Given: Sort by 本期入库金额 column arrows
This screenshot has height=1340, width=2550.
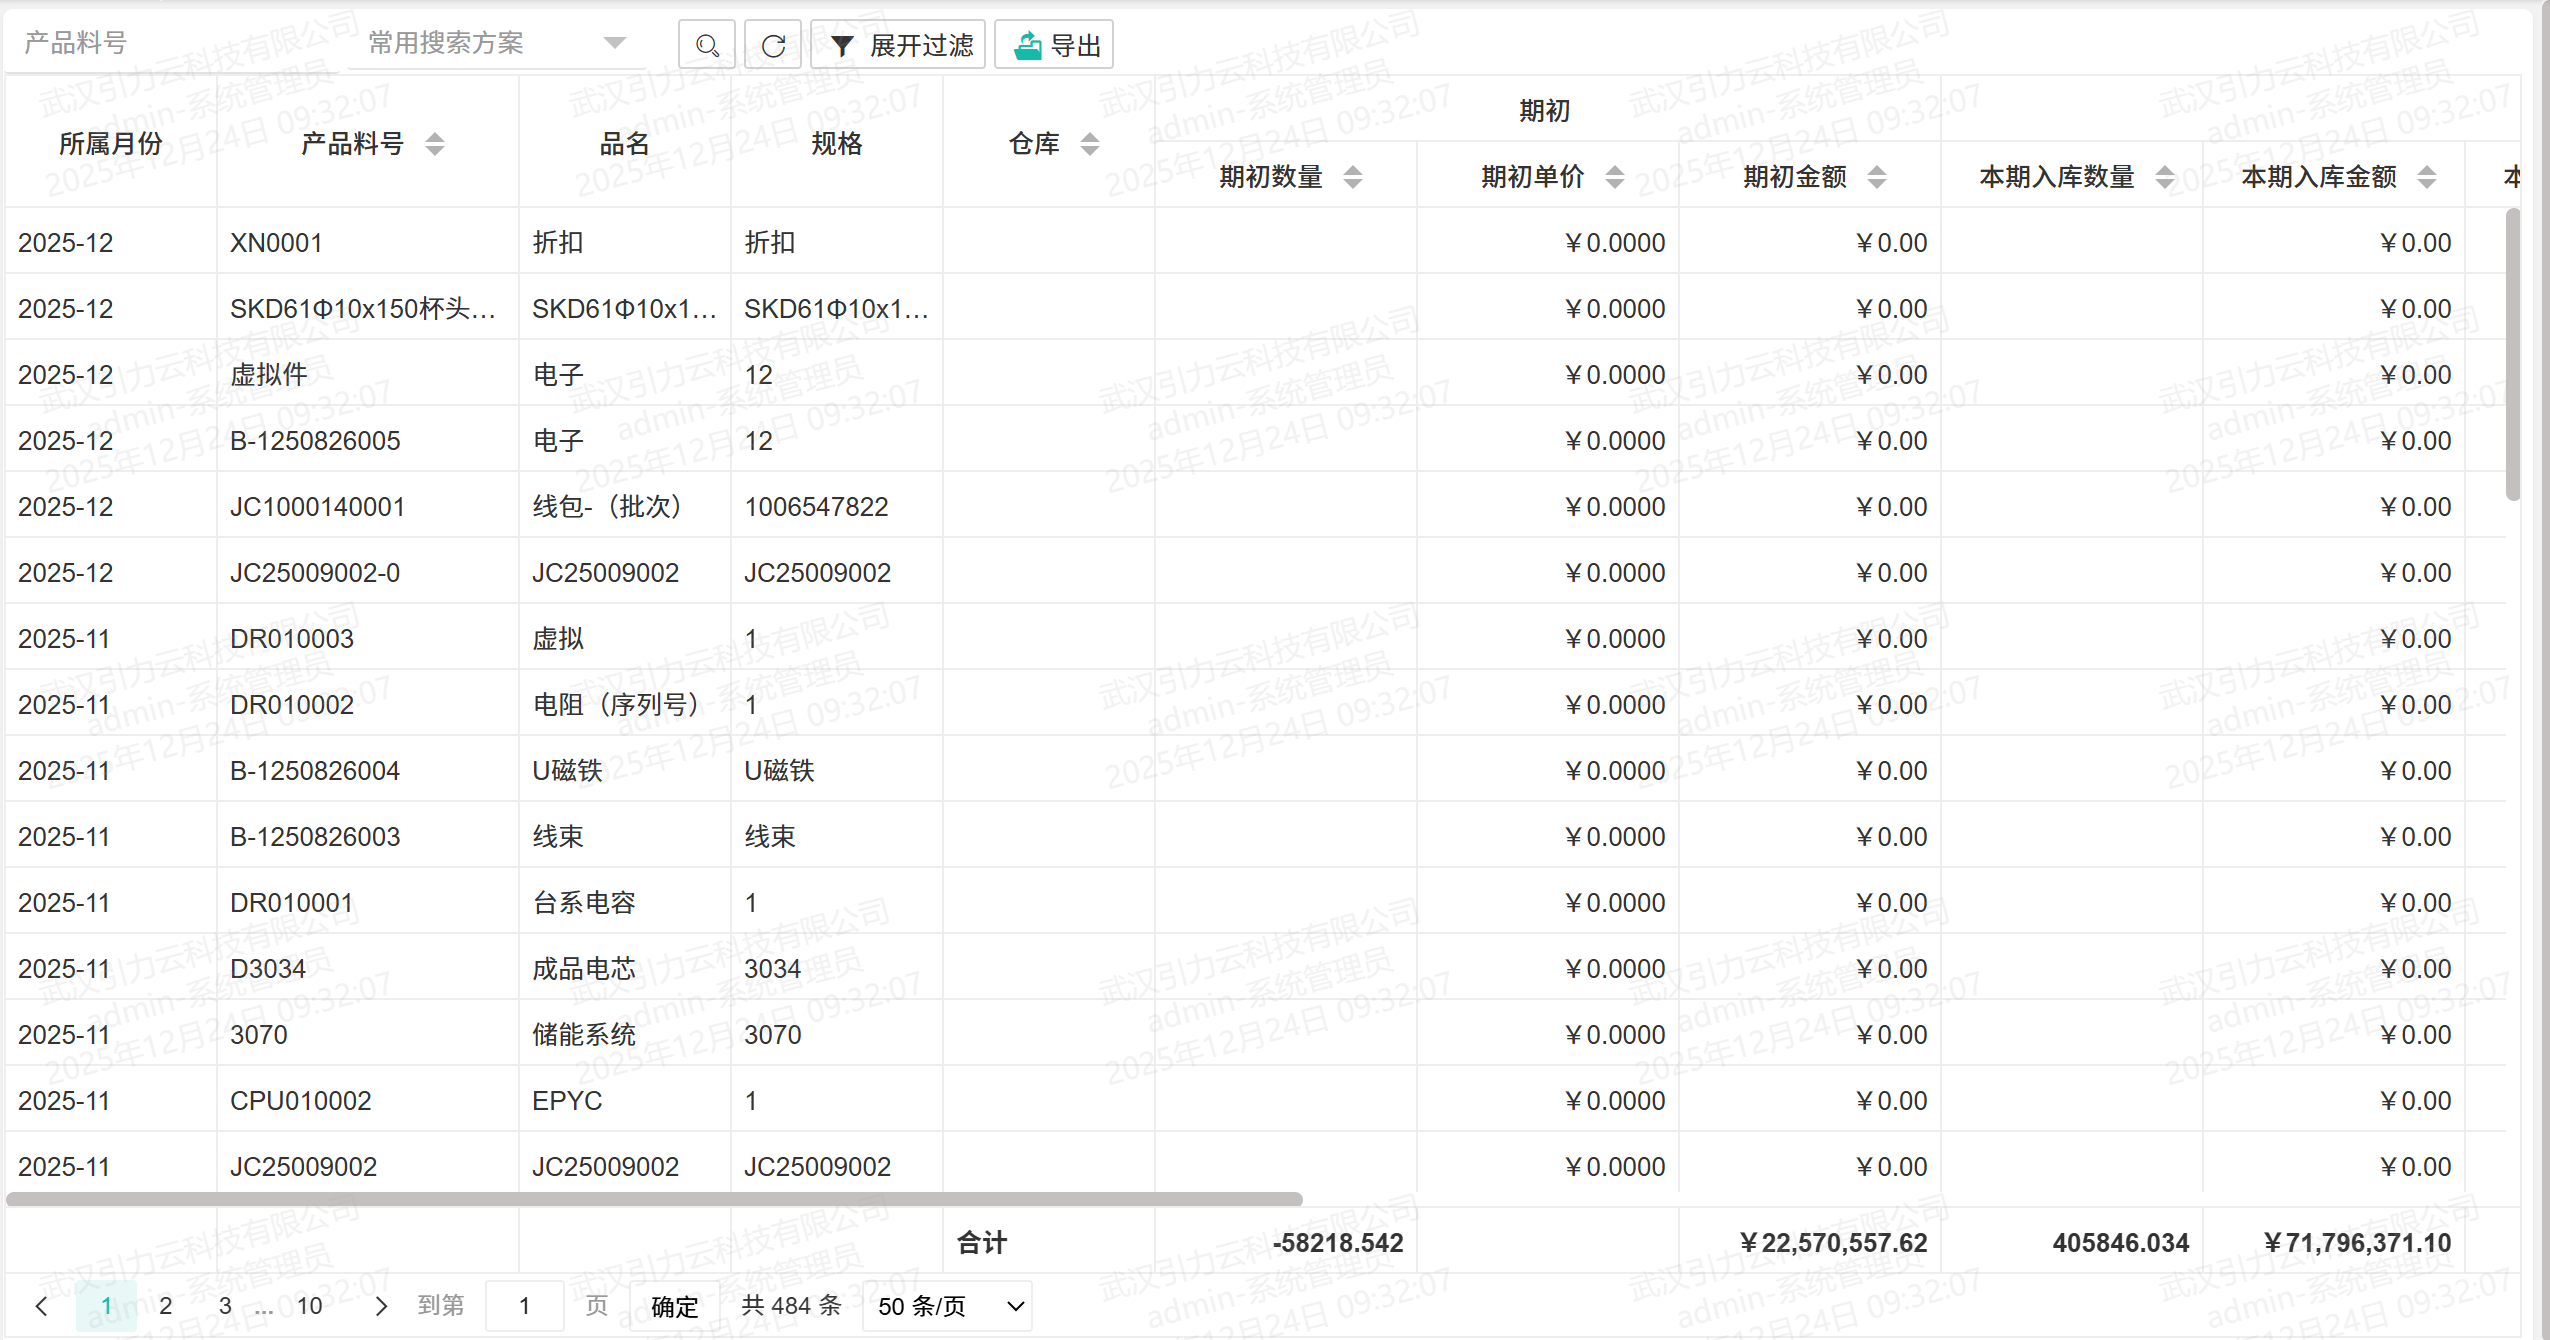Looking at the screenshot, I should [x=2426, y=177].
